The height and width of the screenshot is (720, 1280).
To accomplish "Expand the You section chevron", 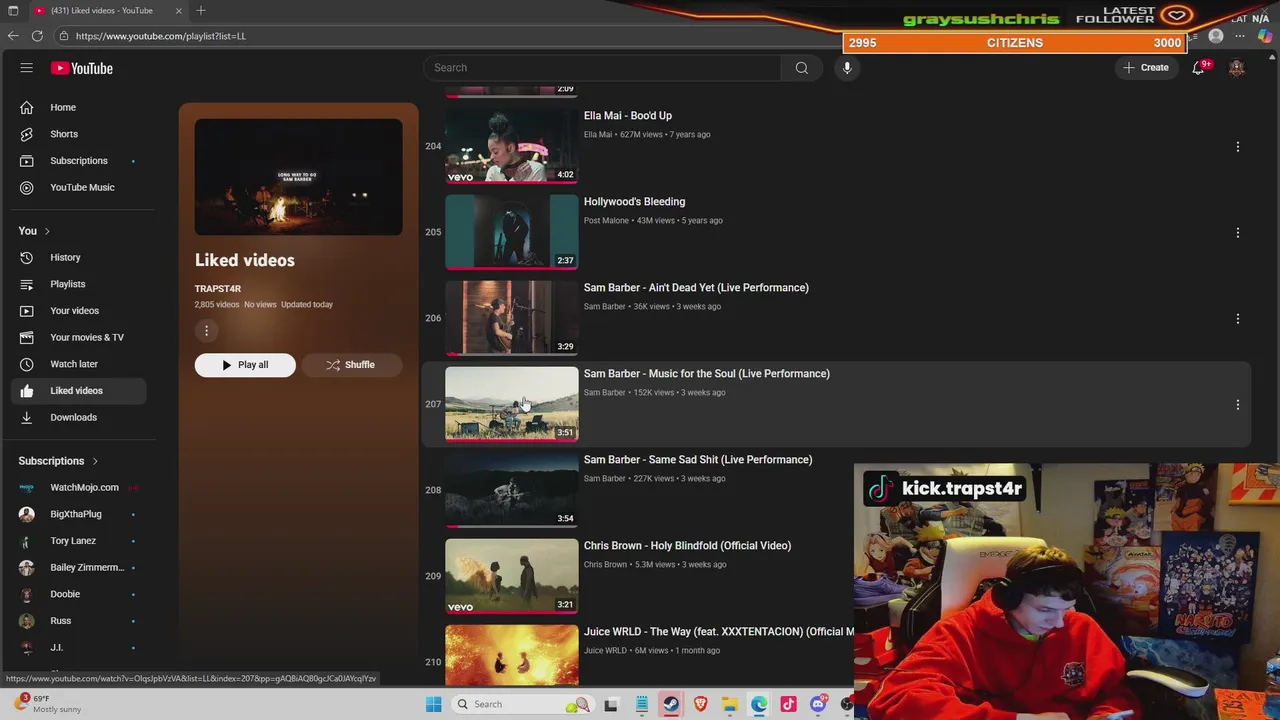I will 46,231.
